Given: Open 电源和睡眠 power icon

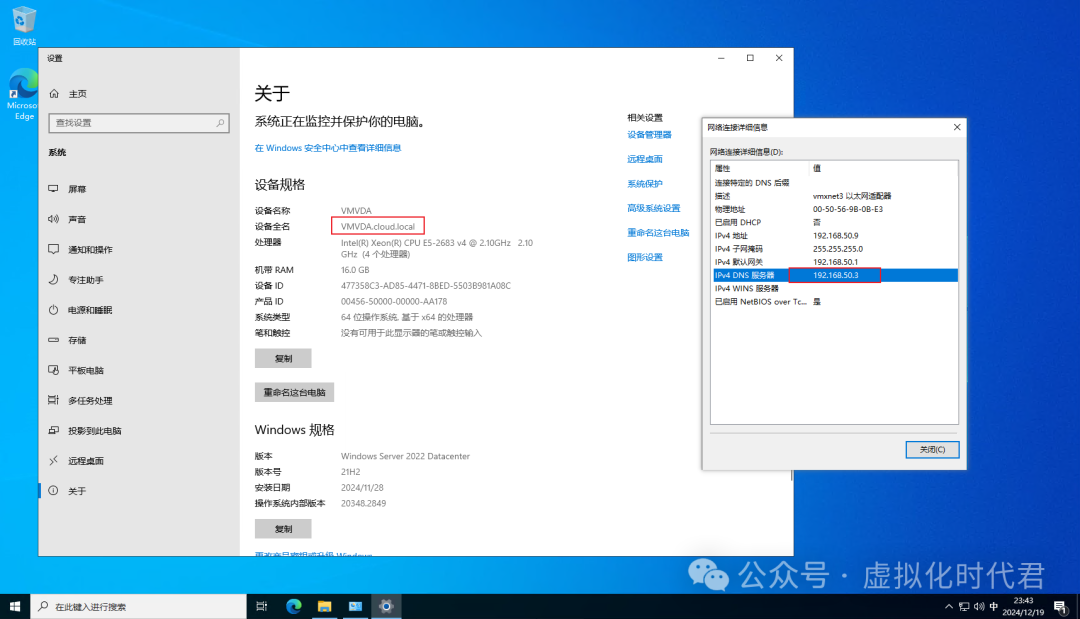Looking at the screenshot, I should (x=54, y=310).
